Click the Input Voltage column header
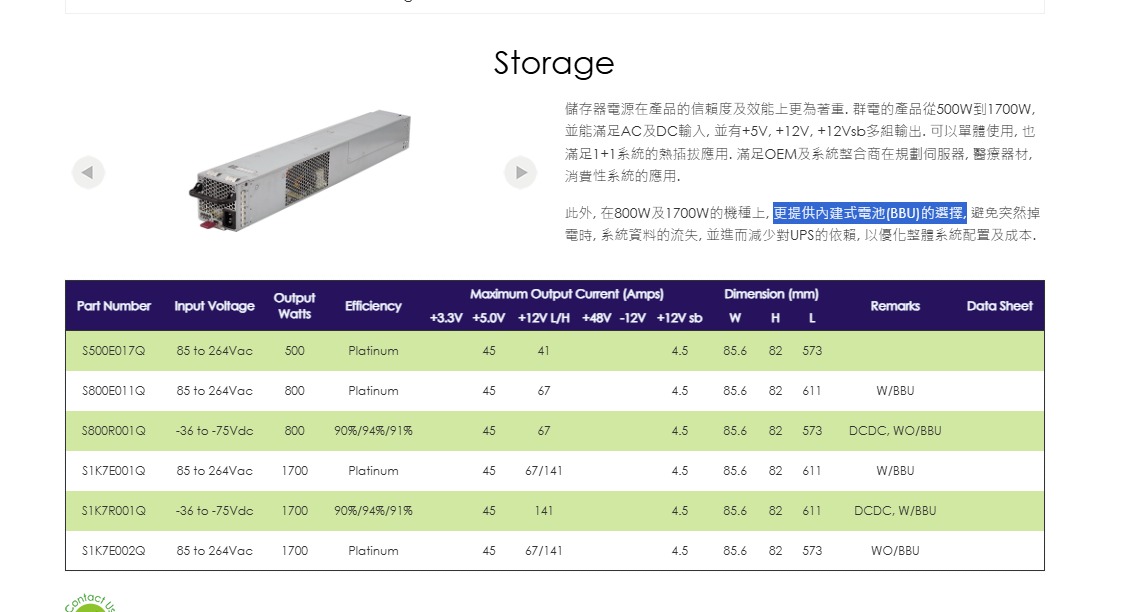The width and height of the screenshot is (1145, 612). [x=214, y=306]
